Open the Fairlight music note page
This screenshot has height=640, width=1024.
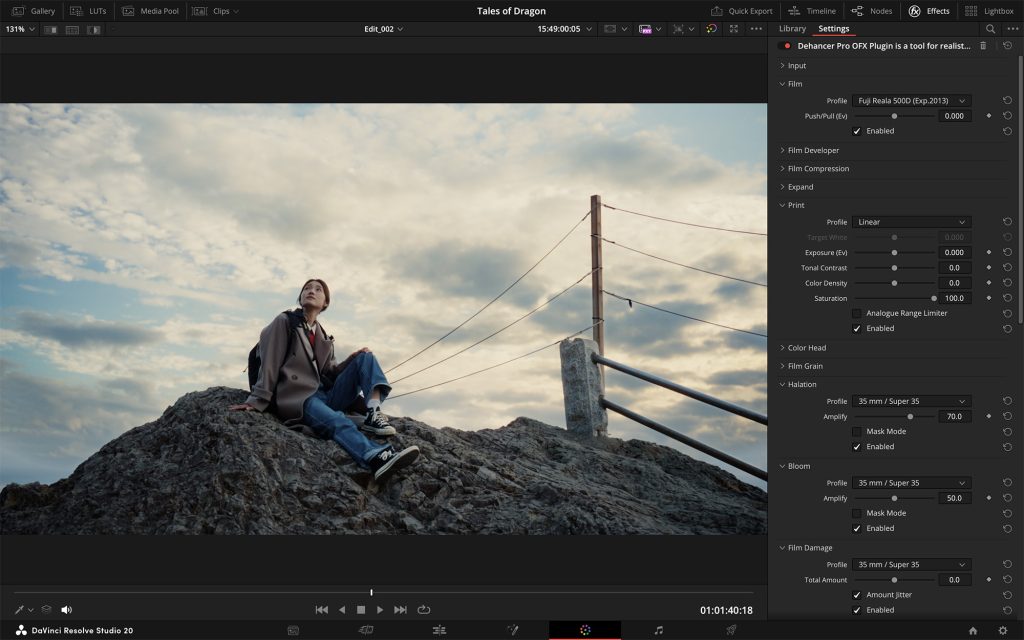point(658,630)
